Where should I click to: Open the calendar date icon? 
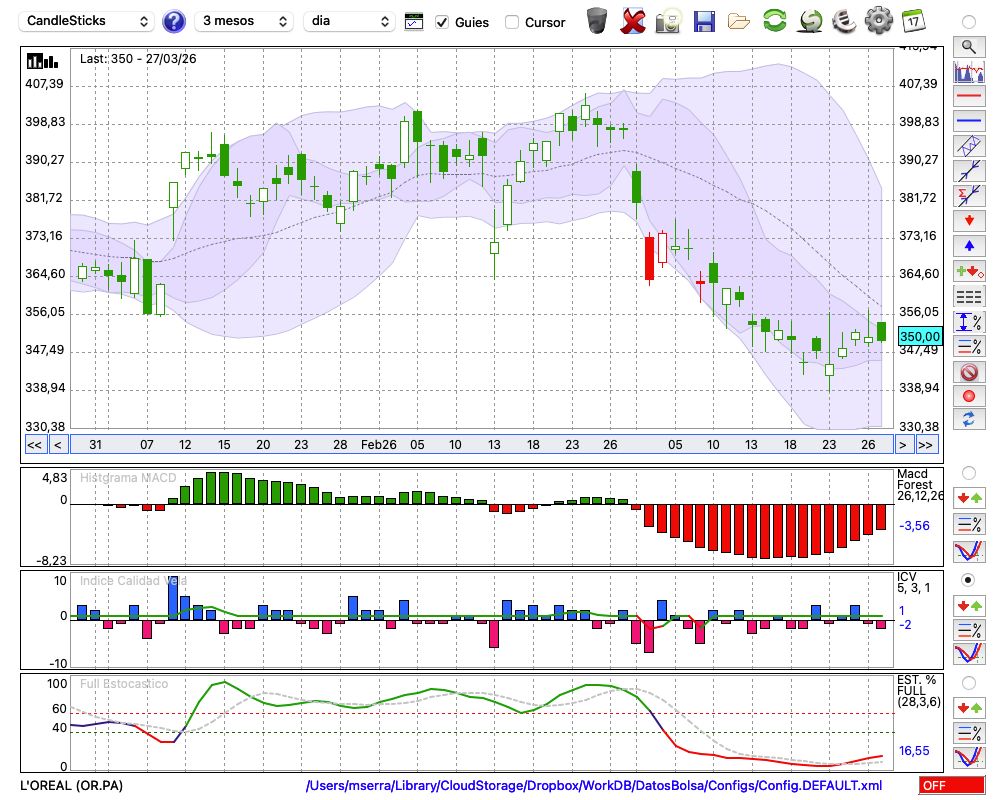[x=912, y=21]
